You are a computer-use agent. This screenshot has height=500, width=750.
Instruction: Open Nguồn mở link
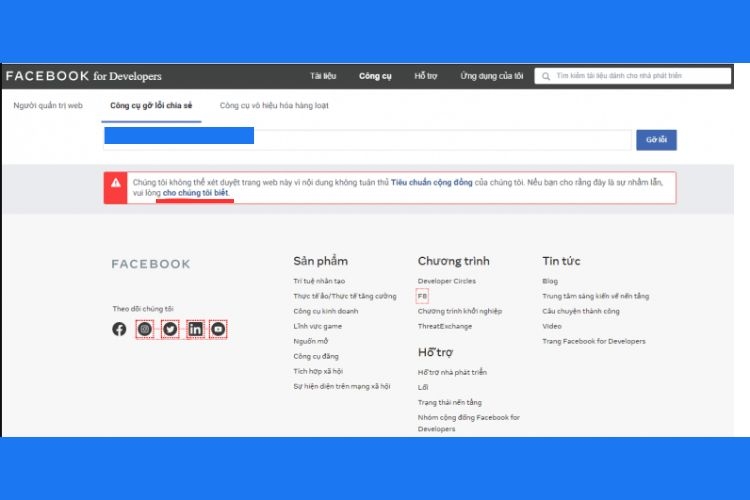[x=311, y=341]
